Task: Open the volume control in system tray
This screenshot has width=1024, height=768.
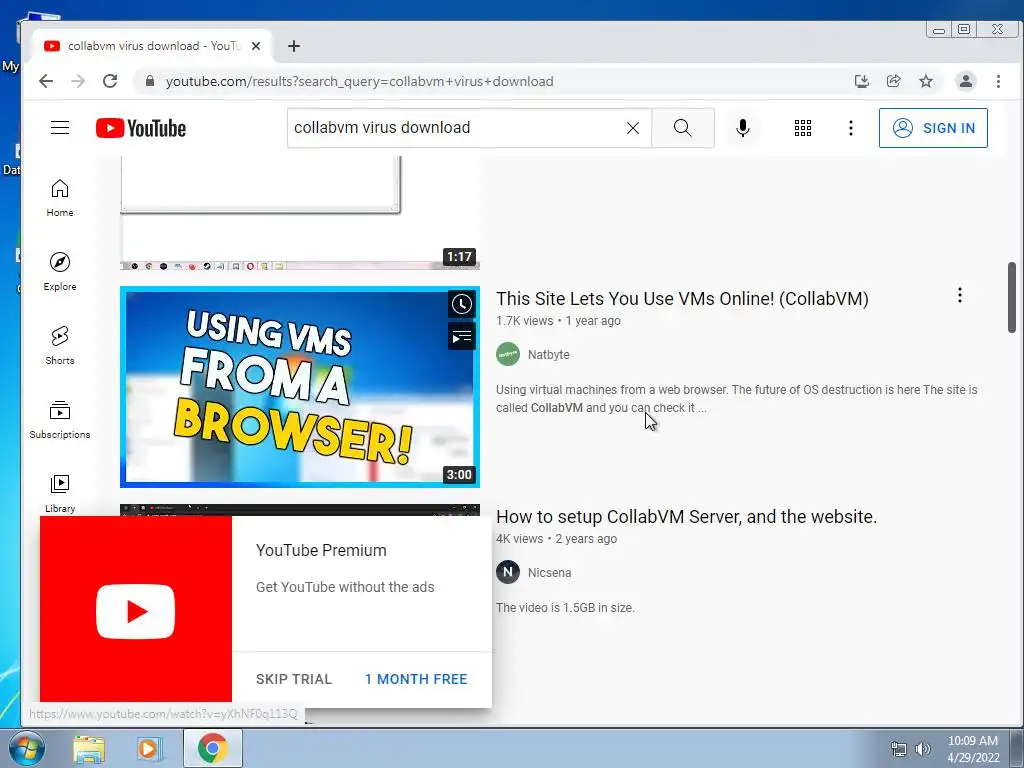Action: click(922, 749)
